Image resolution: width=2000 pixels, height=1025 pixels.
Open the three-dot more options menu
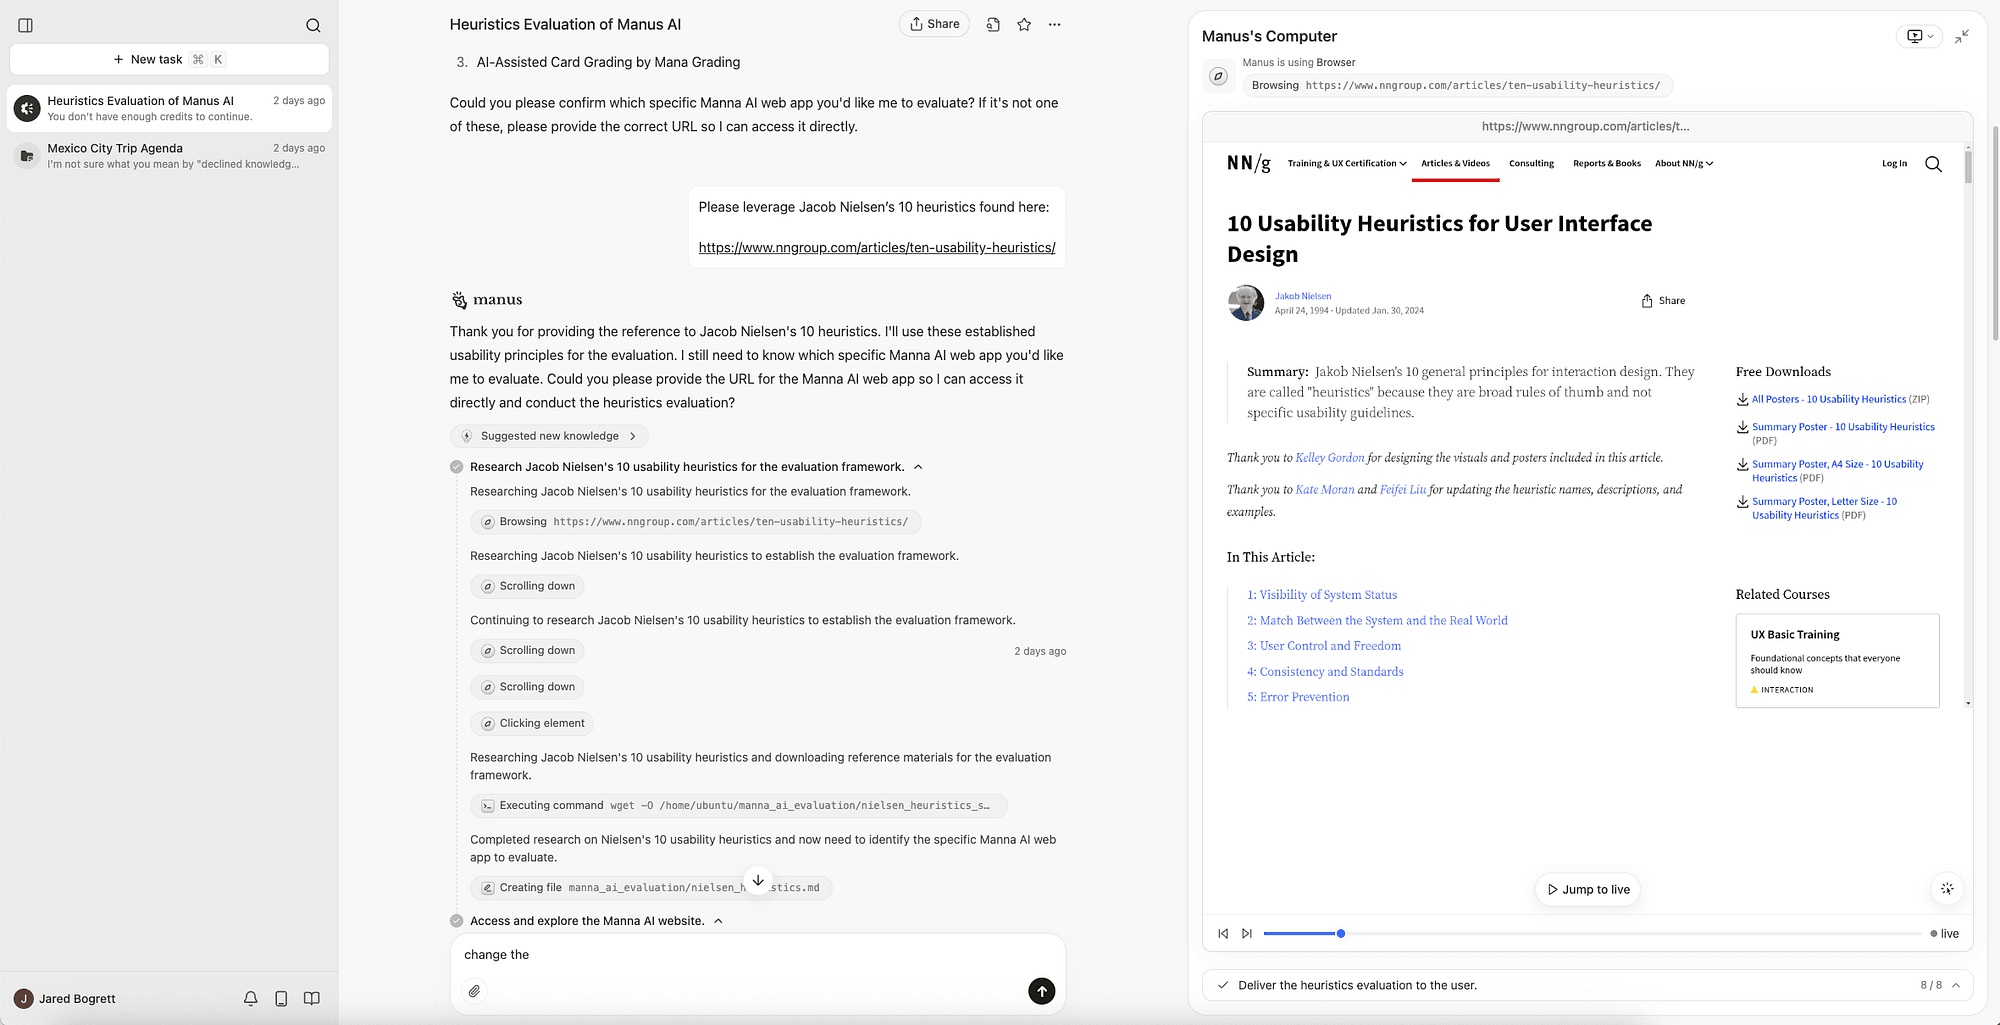coord(1054,24)
